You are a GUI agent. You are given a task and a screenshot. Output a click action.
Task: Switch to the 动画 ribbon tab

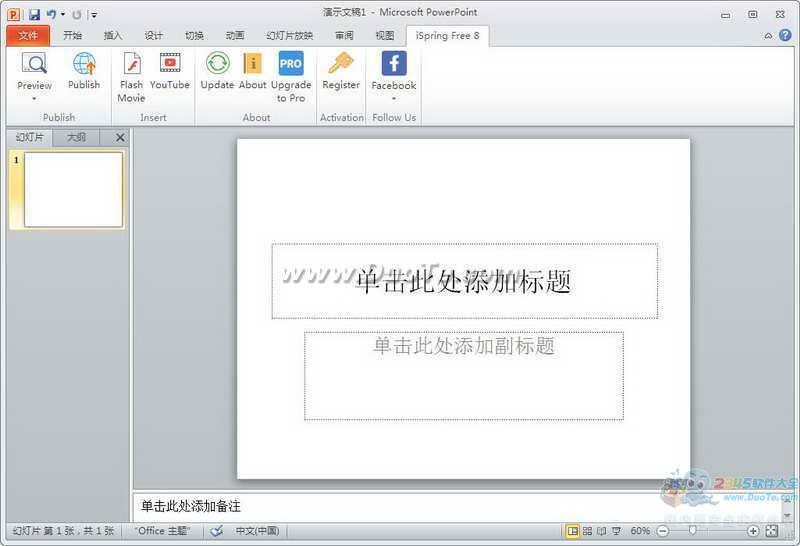pyautogui.click(x=235, y=35)
